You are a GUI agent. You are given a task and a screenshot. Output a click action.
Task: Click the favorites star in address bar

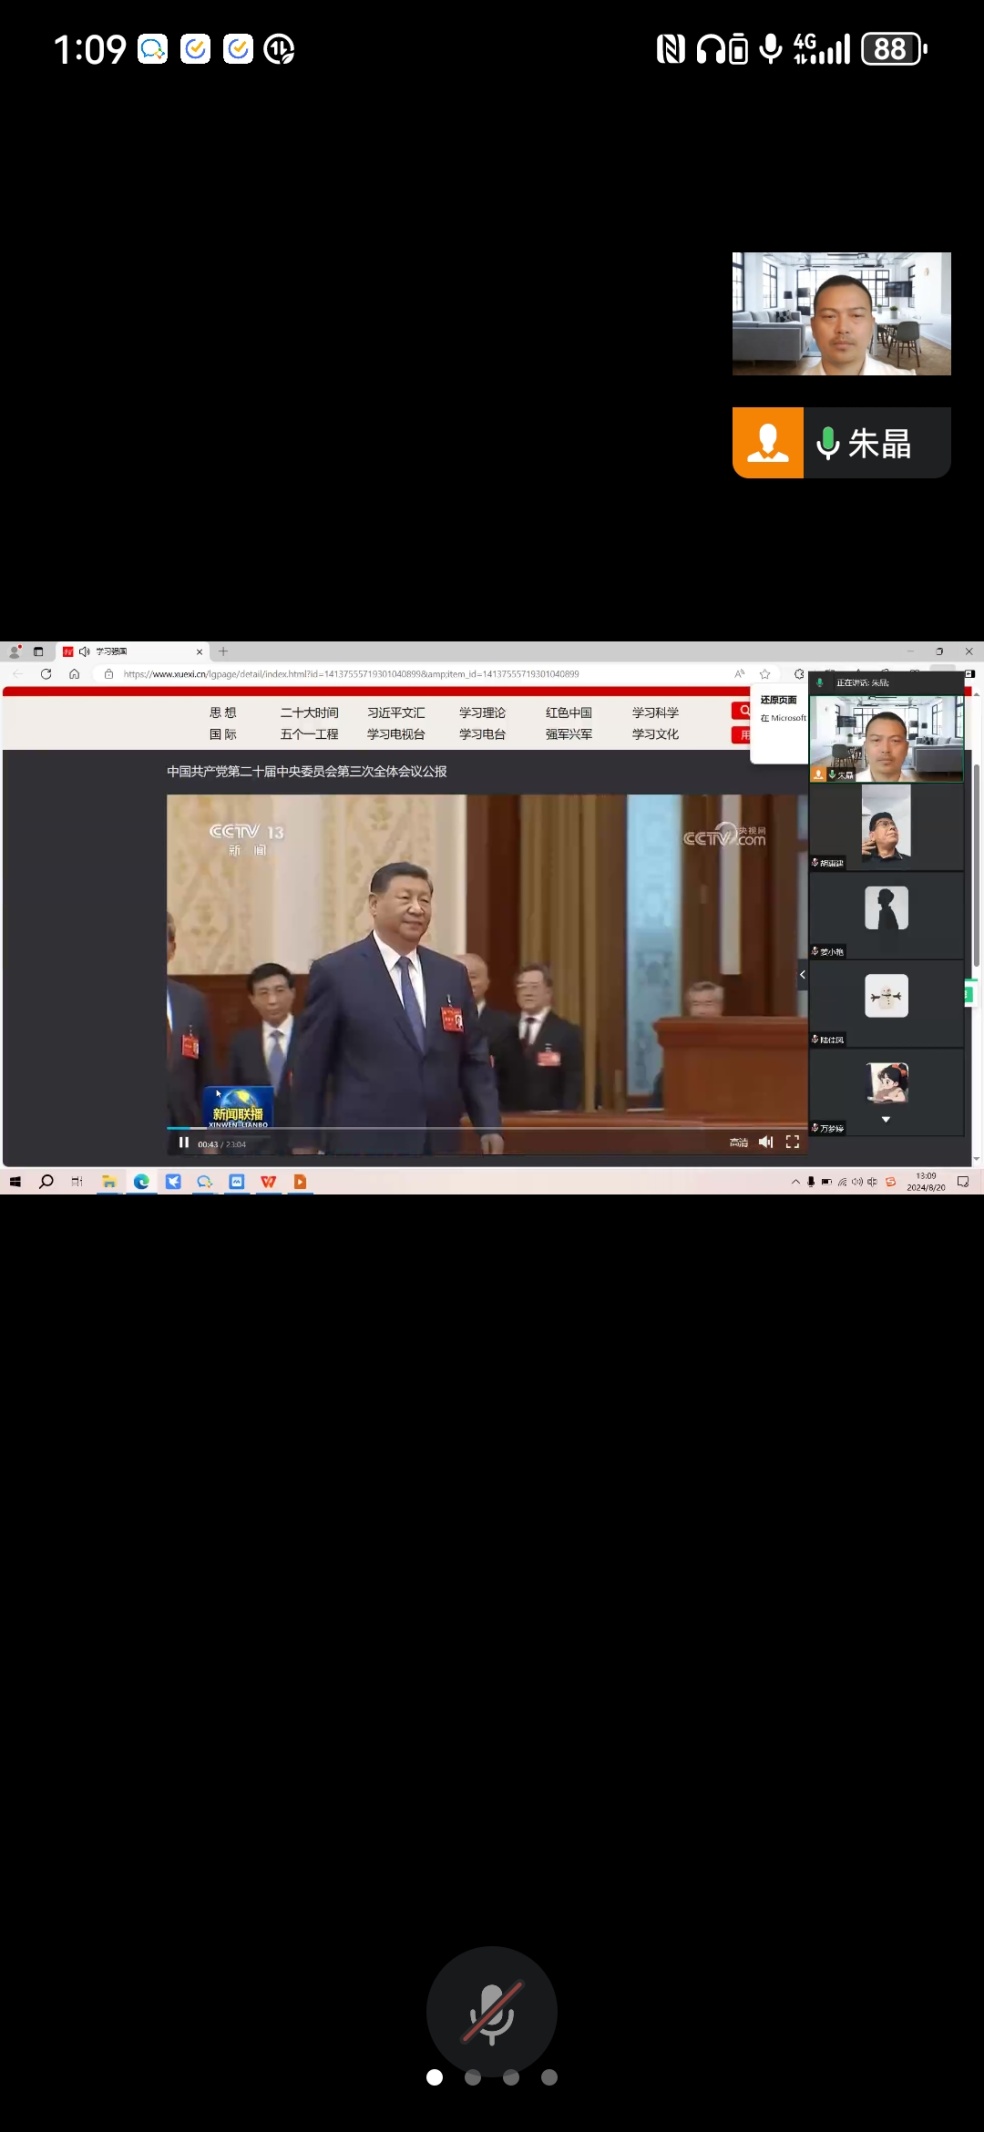pyautogui.click(x=765, y=674)
